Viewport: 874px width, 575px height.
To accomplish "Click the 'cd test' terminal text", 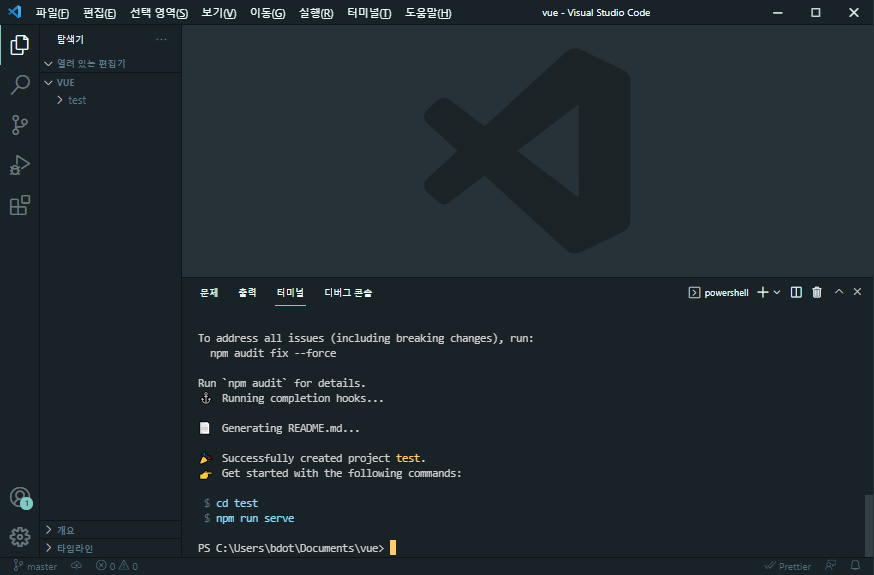I will tap(237, 503).
